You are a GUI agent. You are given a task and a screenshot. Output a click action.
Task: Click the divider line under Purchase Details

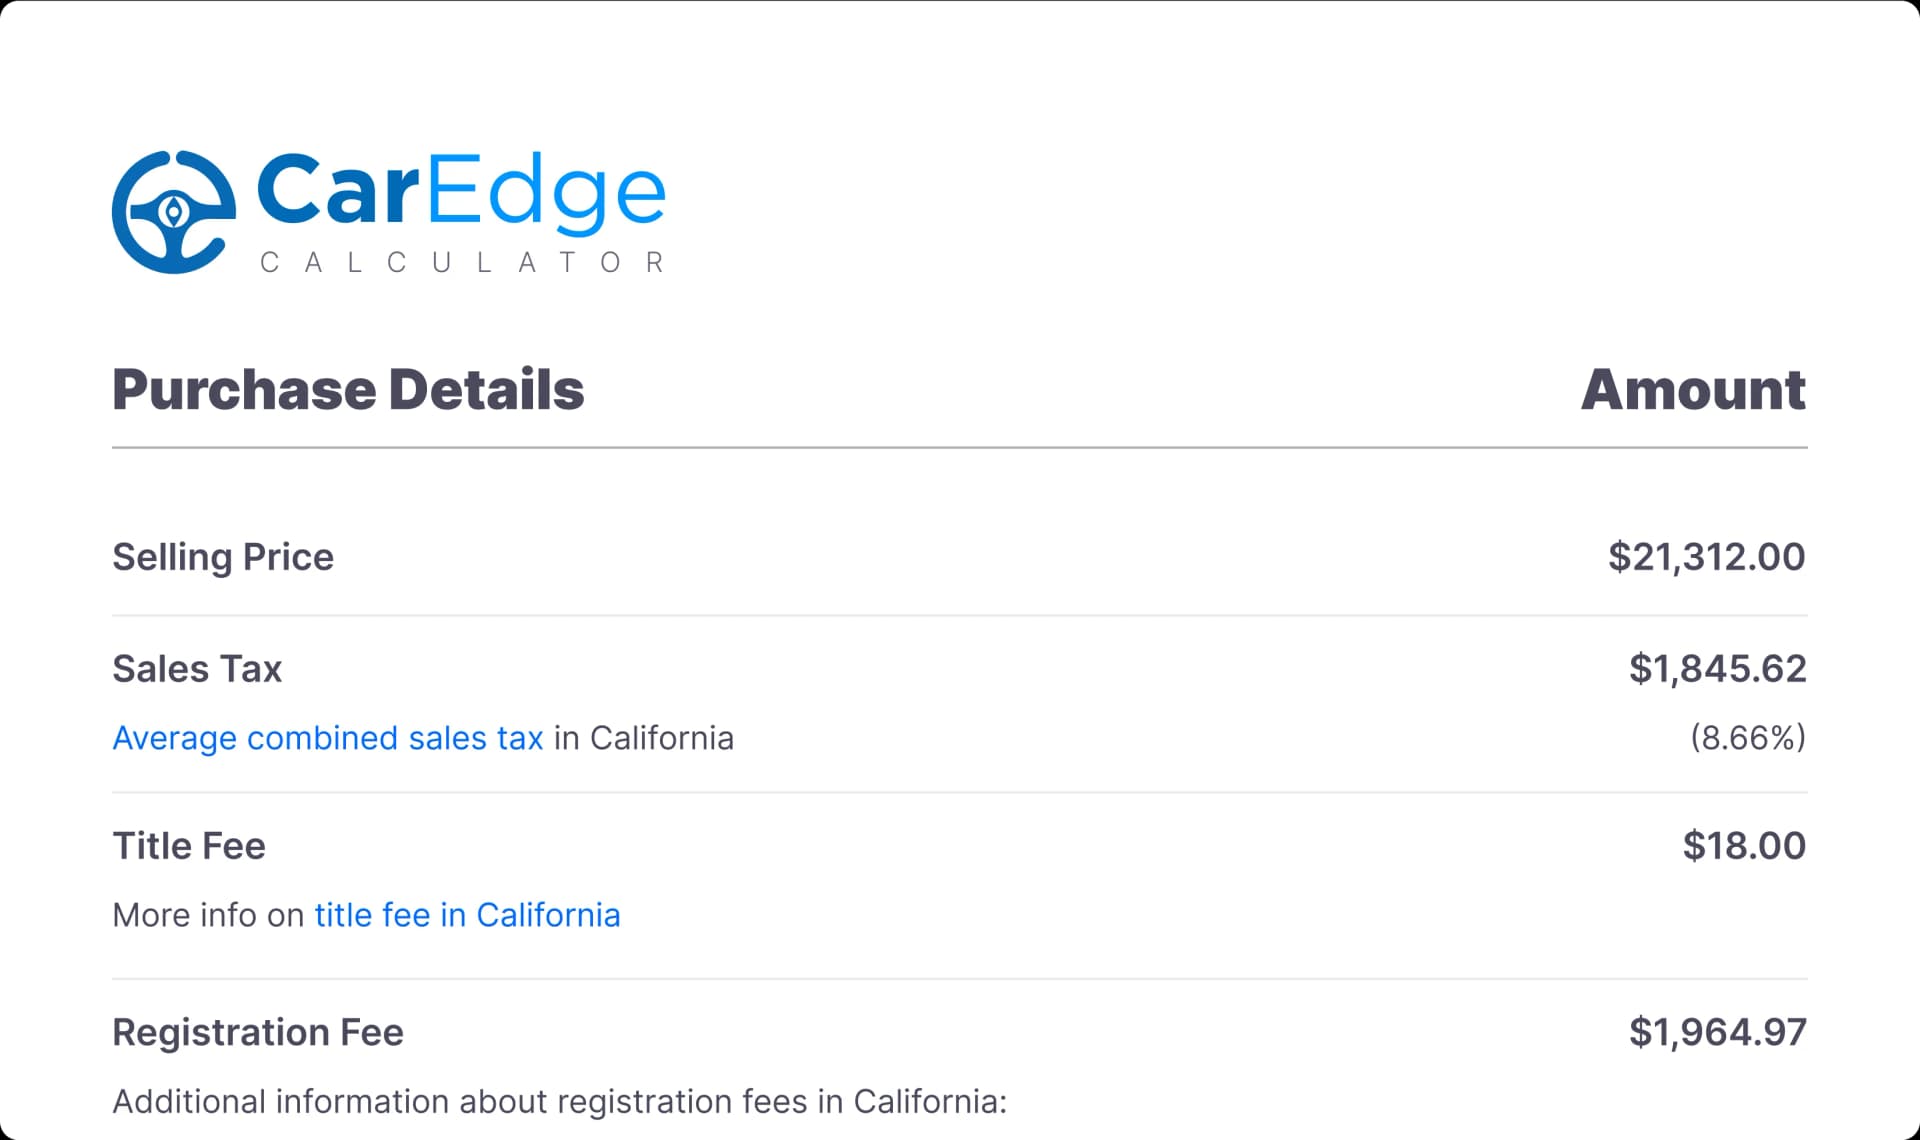pos(960,448)
